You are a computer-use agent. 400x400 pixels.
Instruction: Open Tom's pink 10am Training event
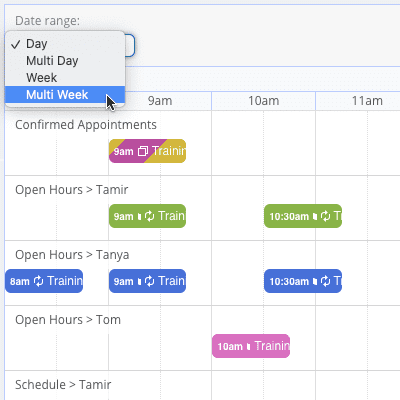pyautogui.click(x=251, y=346)
